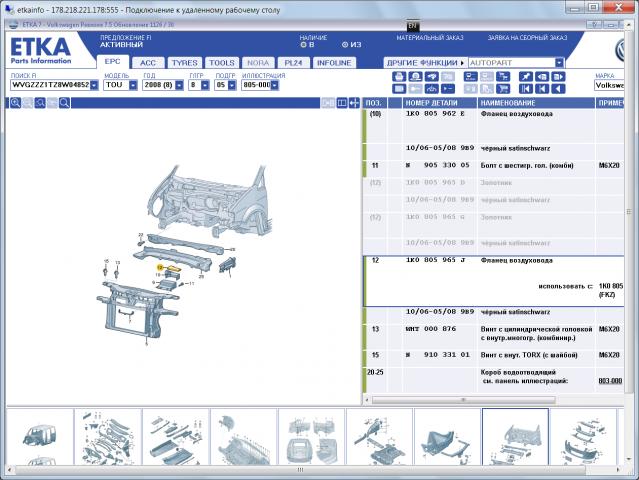639x480 pixels.
Task: Select the 'ИЗ' availability radio button
Action: click(345, 45)
